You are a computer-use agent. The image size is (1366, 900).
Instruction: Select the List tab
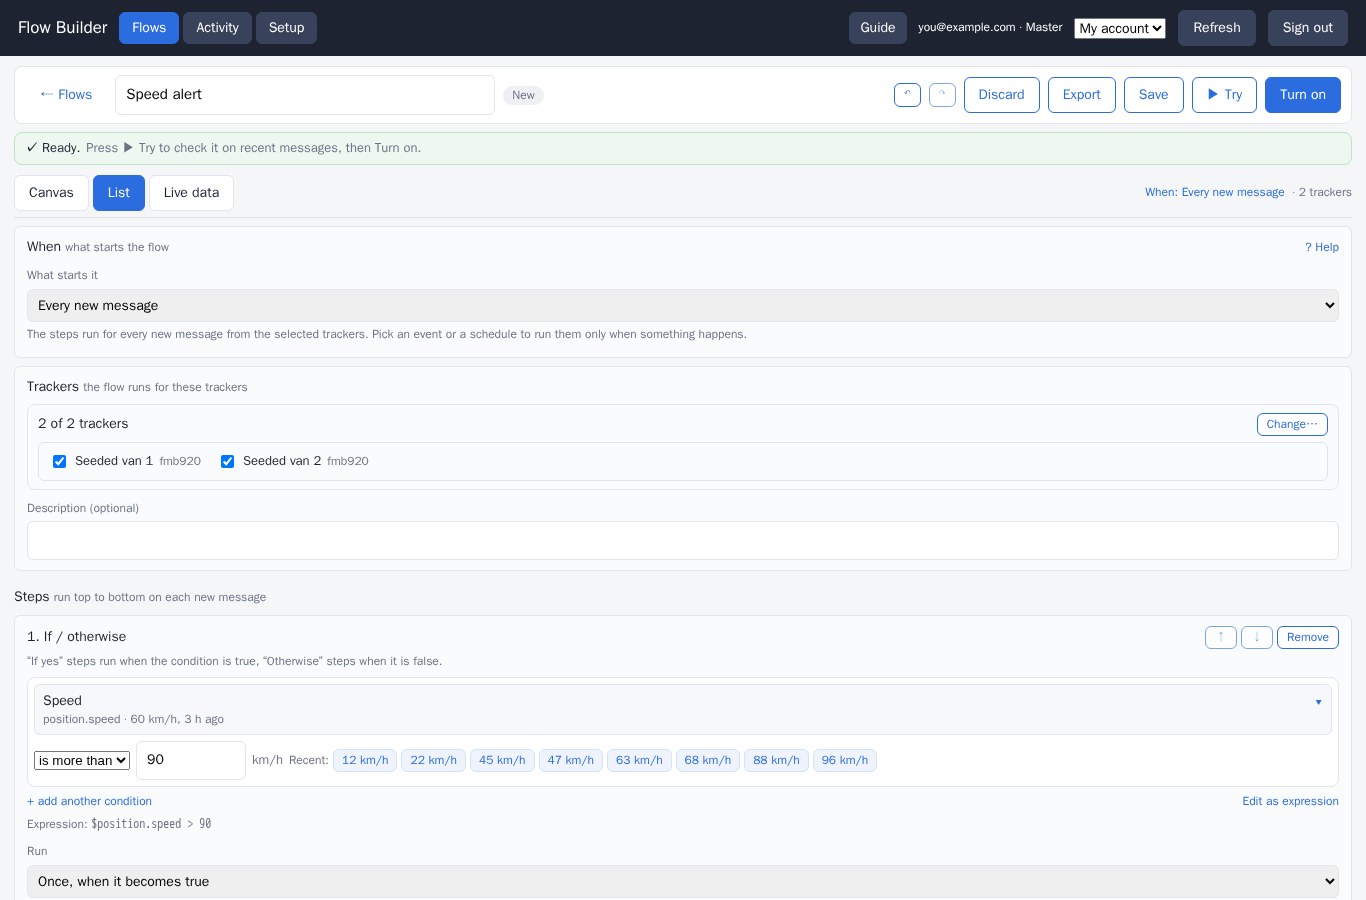point(119,193)
